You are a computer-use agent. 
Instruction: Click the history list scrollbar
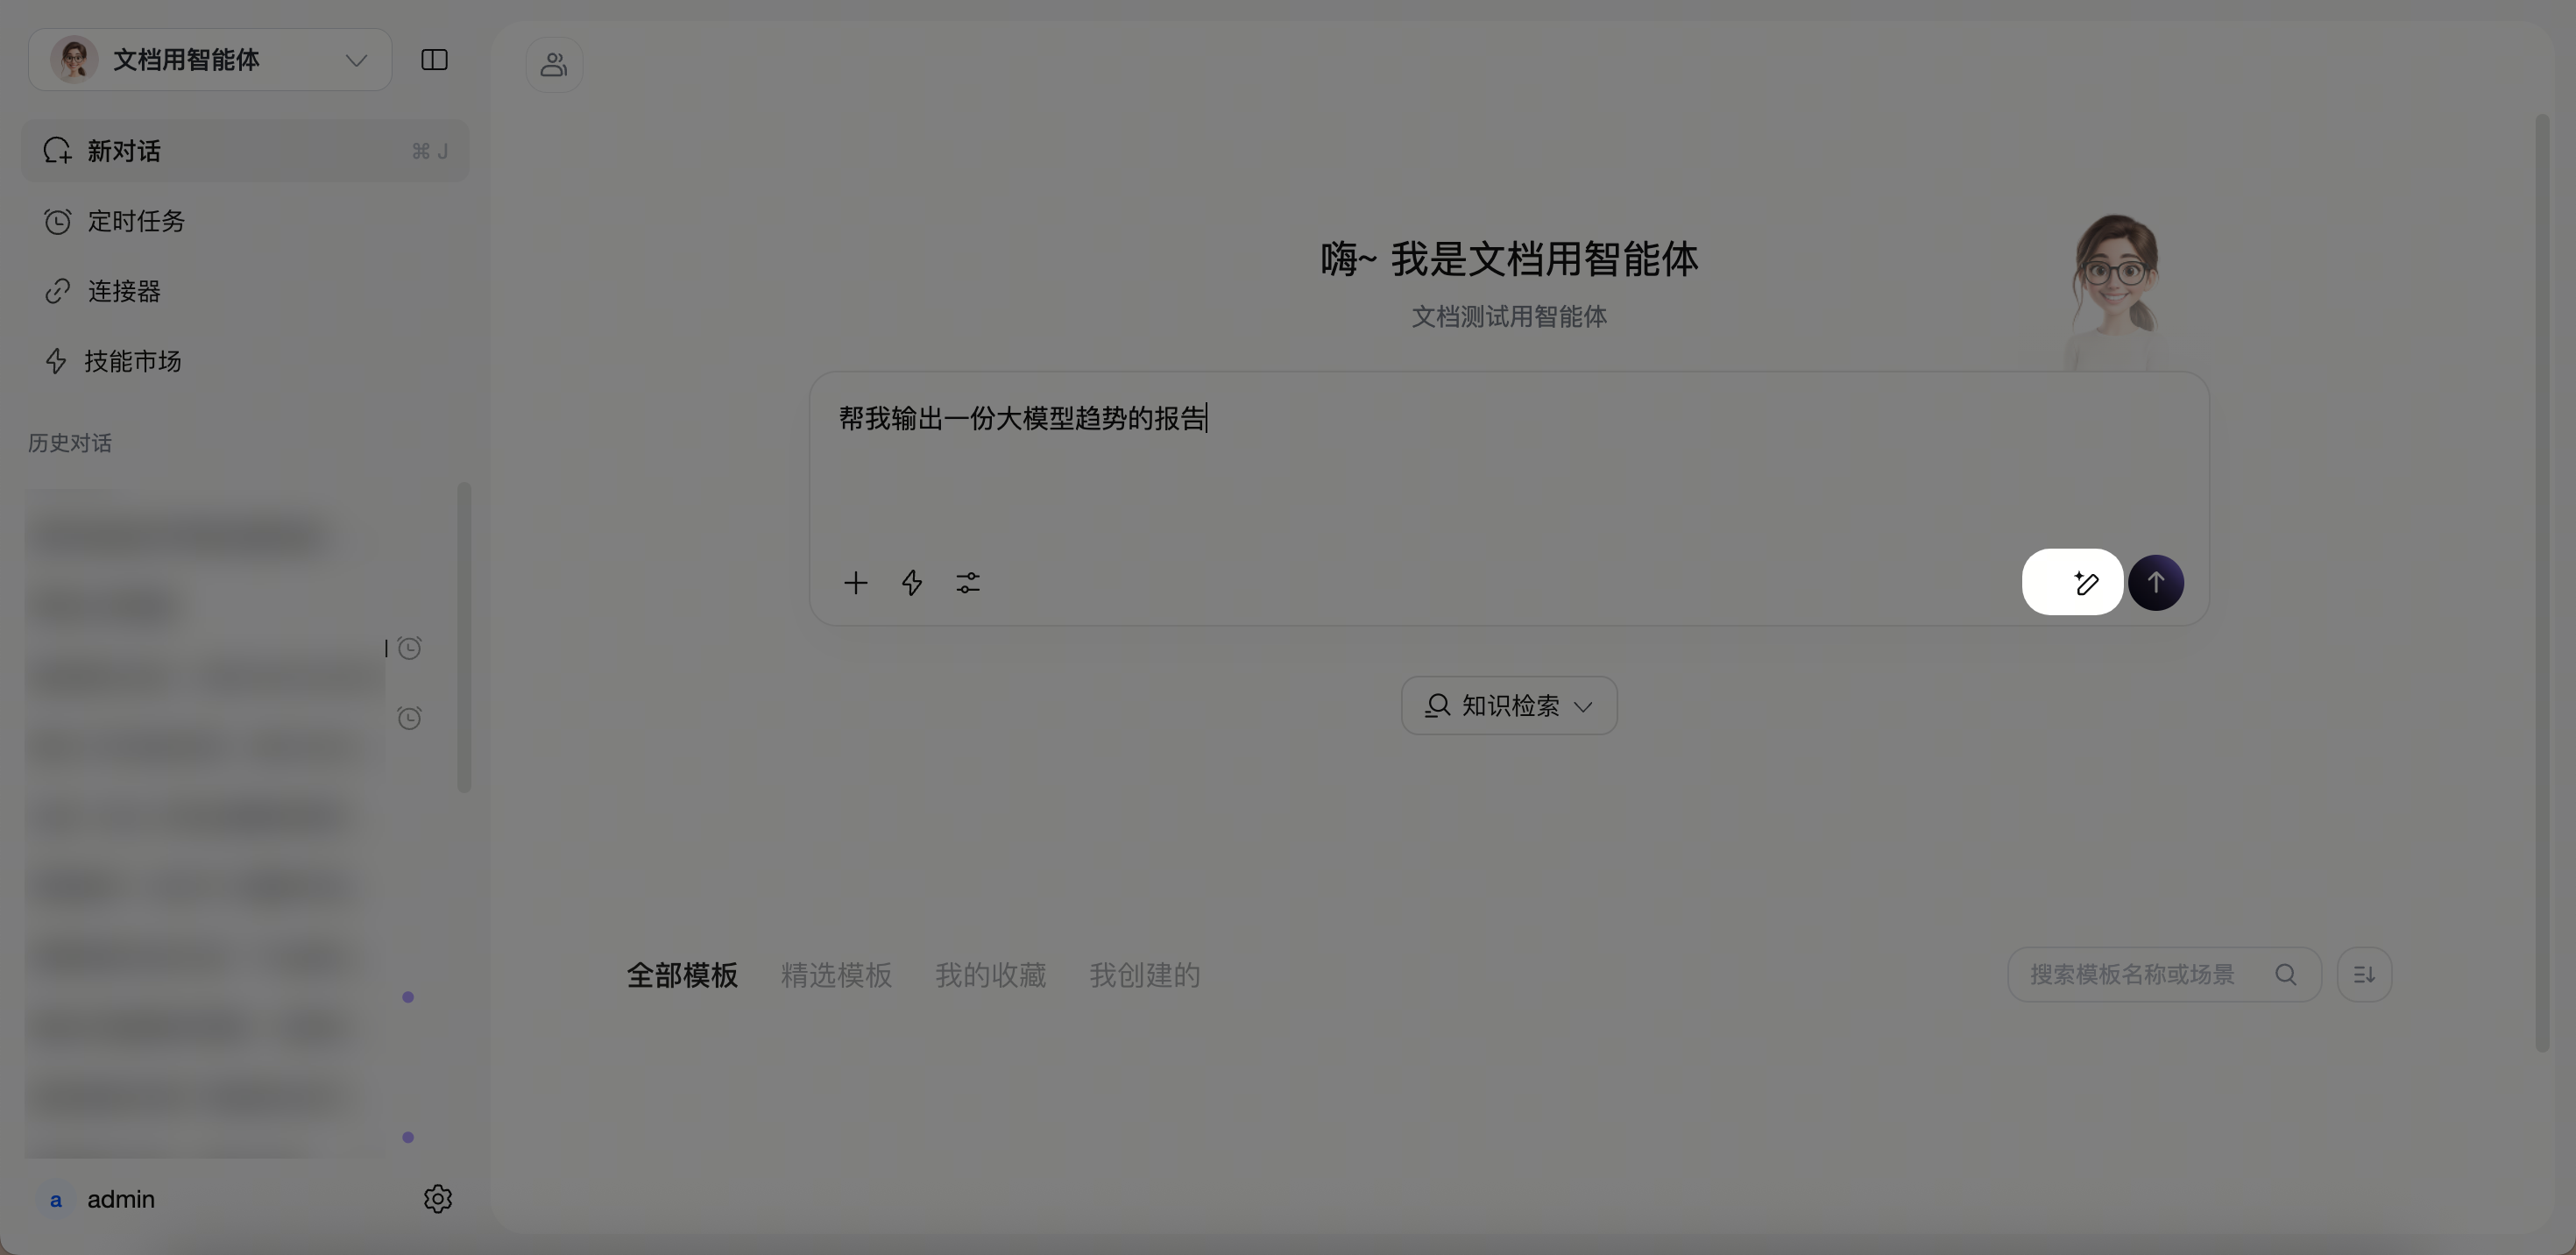pos(464,638)
